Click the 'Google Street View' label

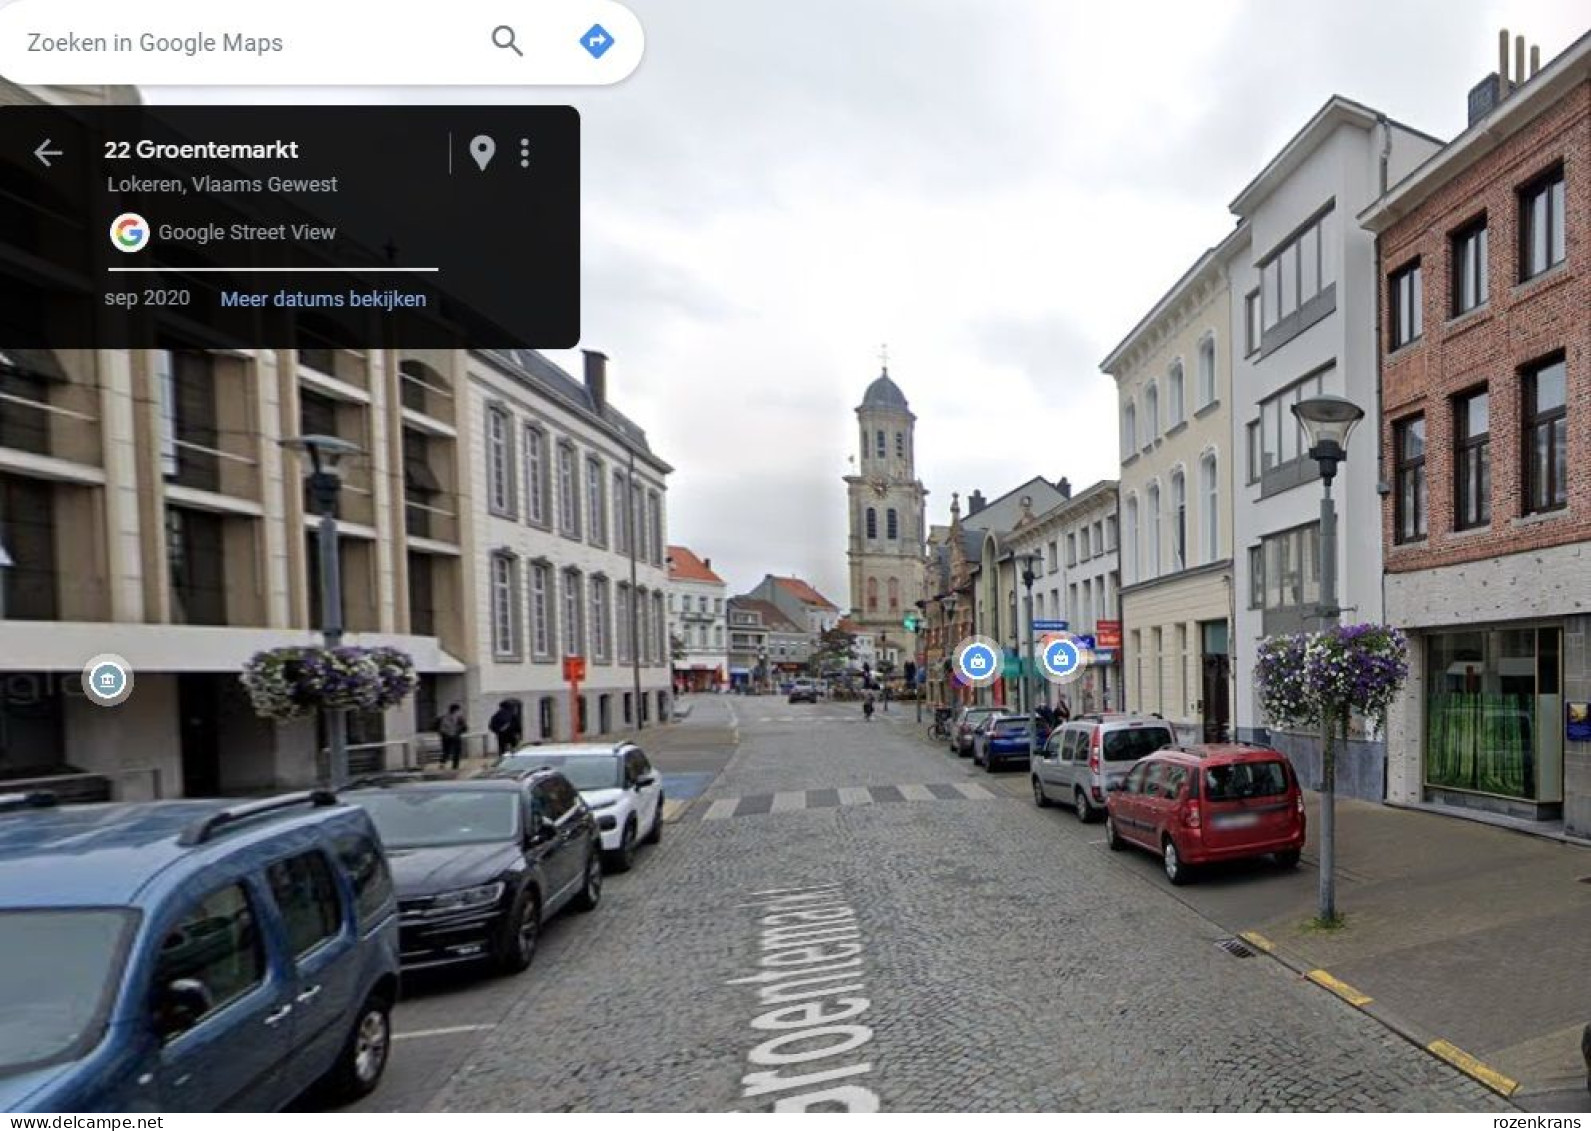coord(247,232)
